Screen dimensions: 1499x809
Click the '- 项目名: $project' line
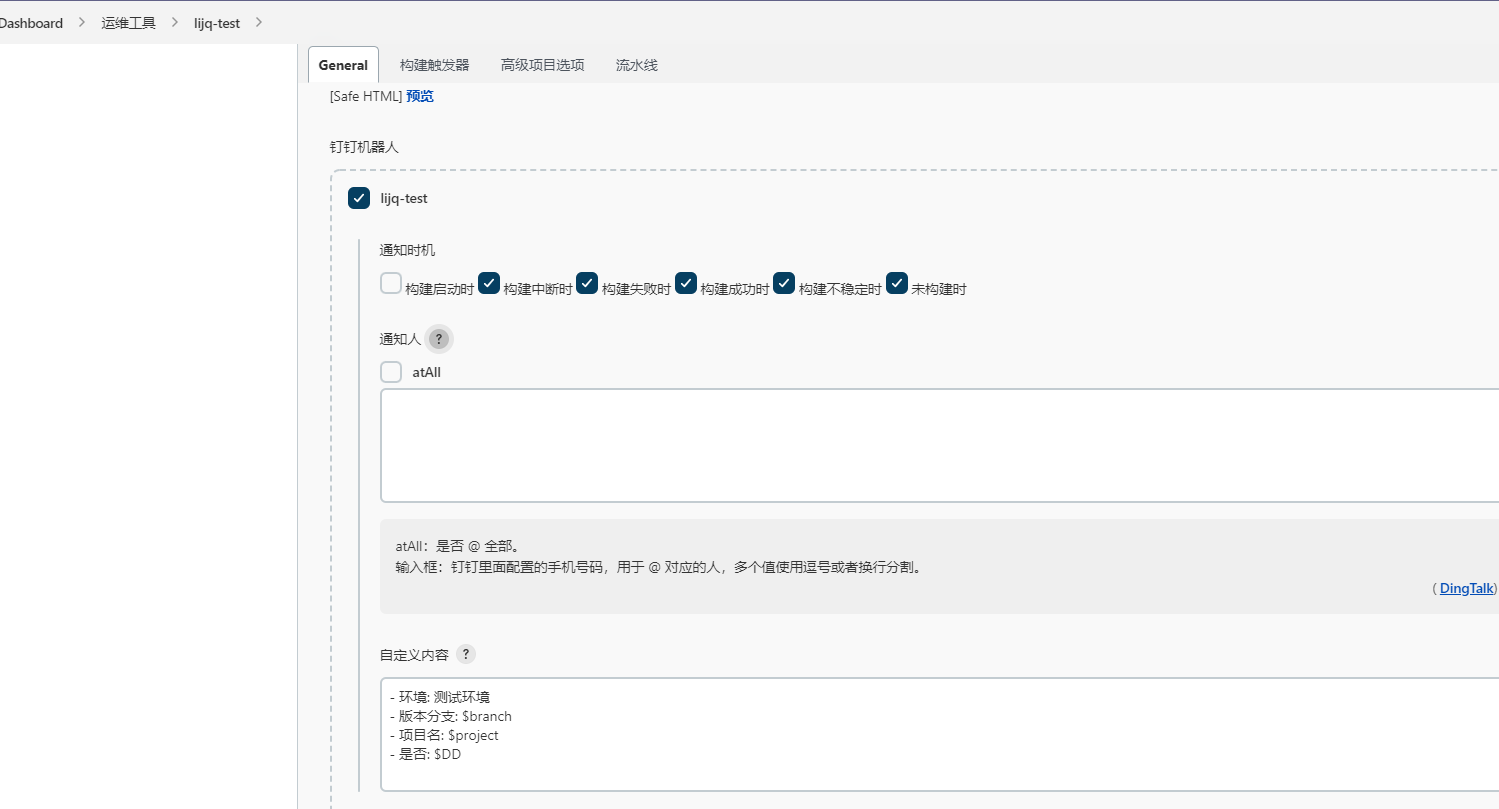pyautogui.click(x=444, y=735)
